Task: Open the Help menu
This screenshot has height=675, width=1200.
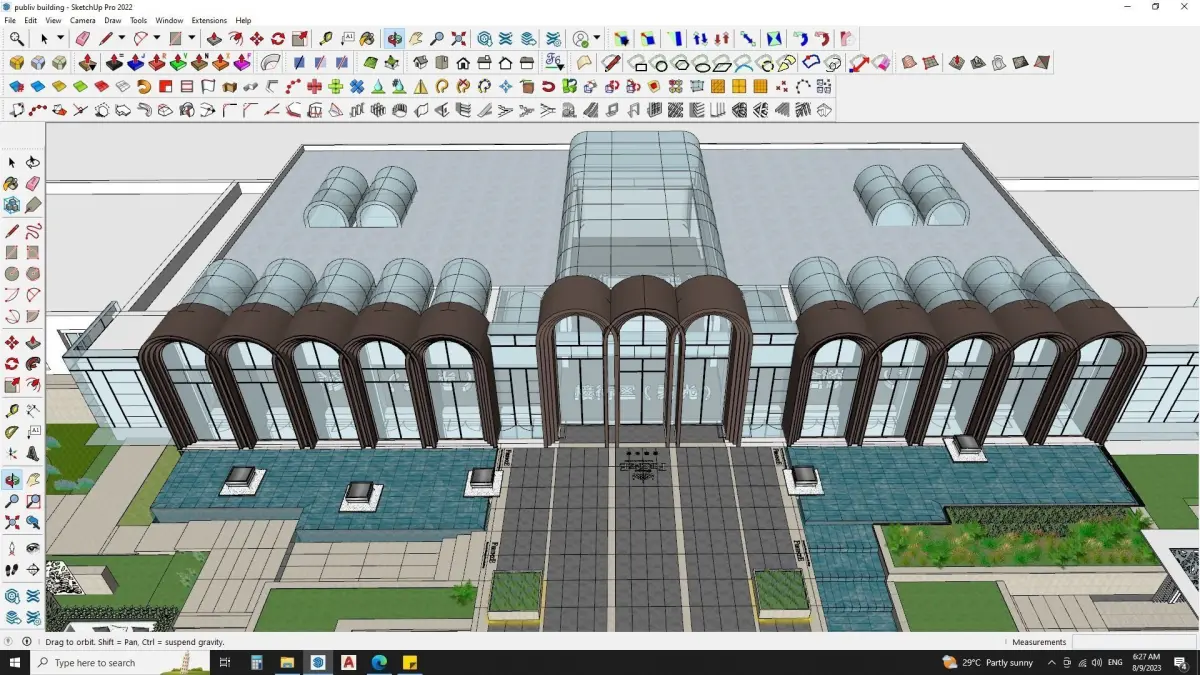Action: 243,20
